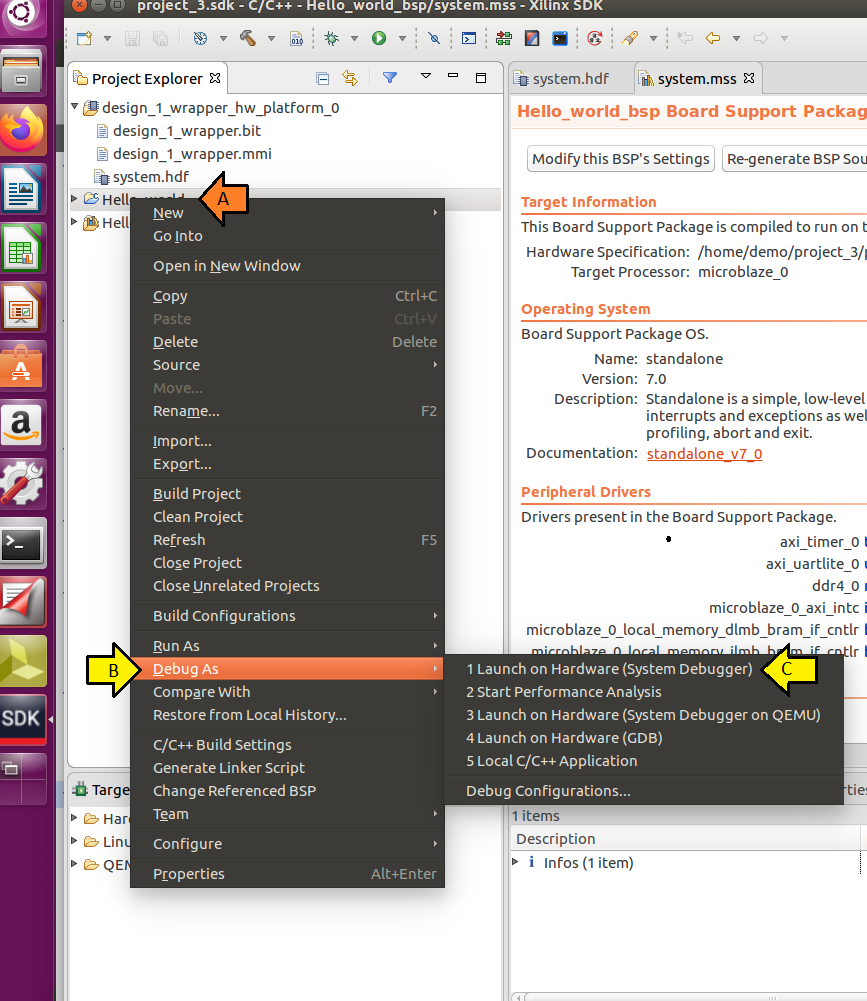Open the Project Explorer view menu arrow

[426, 76]
